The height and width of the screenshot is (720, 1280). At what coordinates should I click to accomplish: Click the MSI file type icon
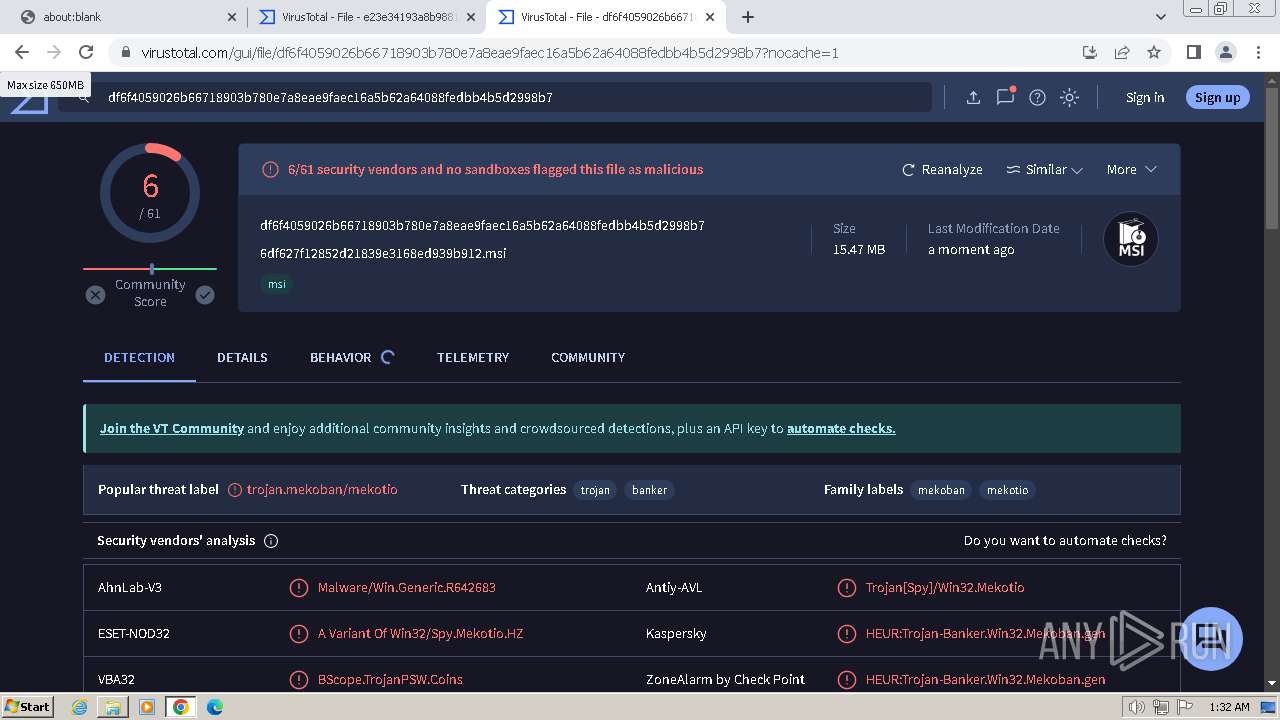[1130, 240]
